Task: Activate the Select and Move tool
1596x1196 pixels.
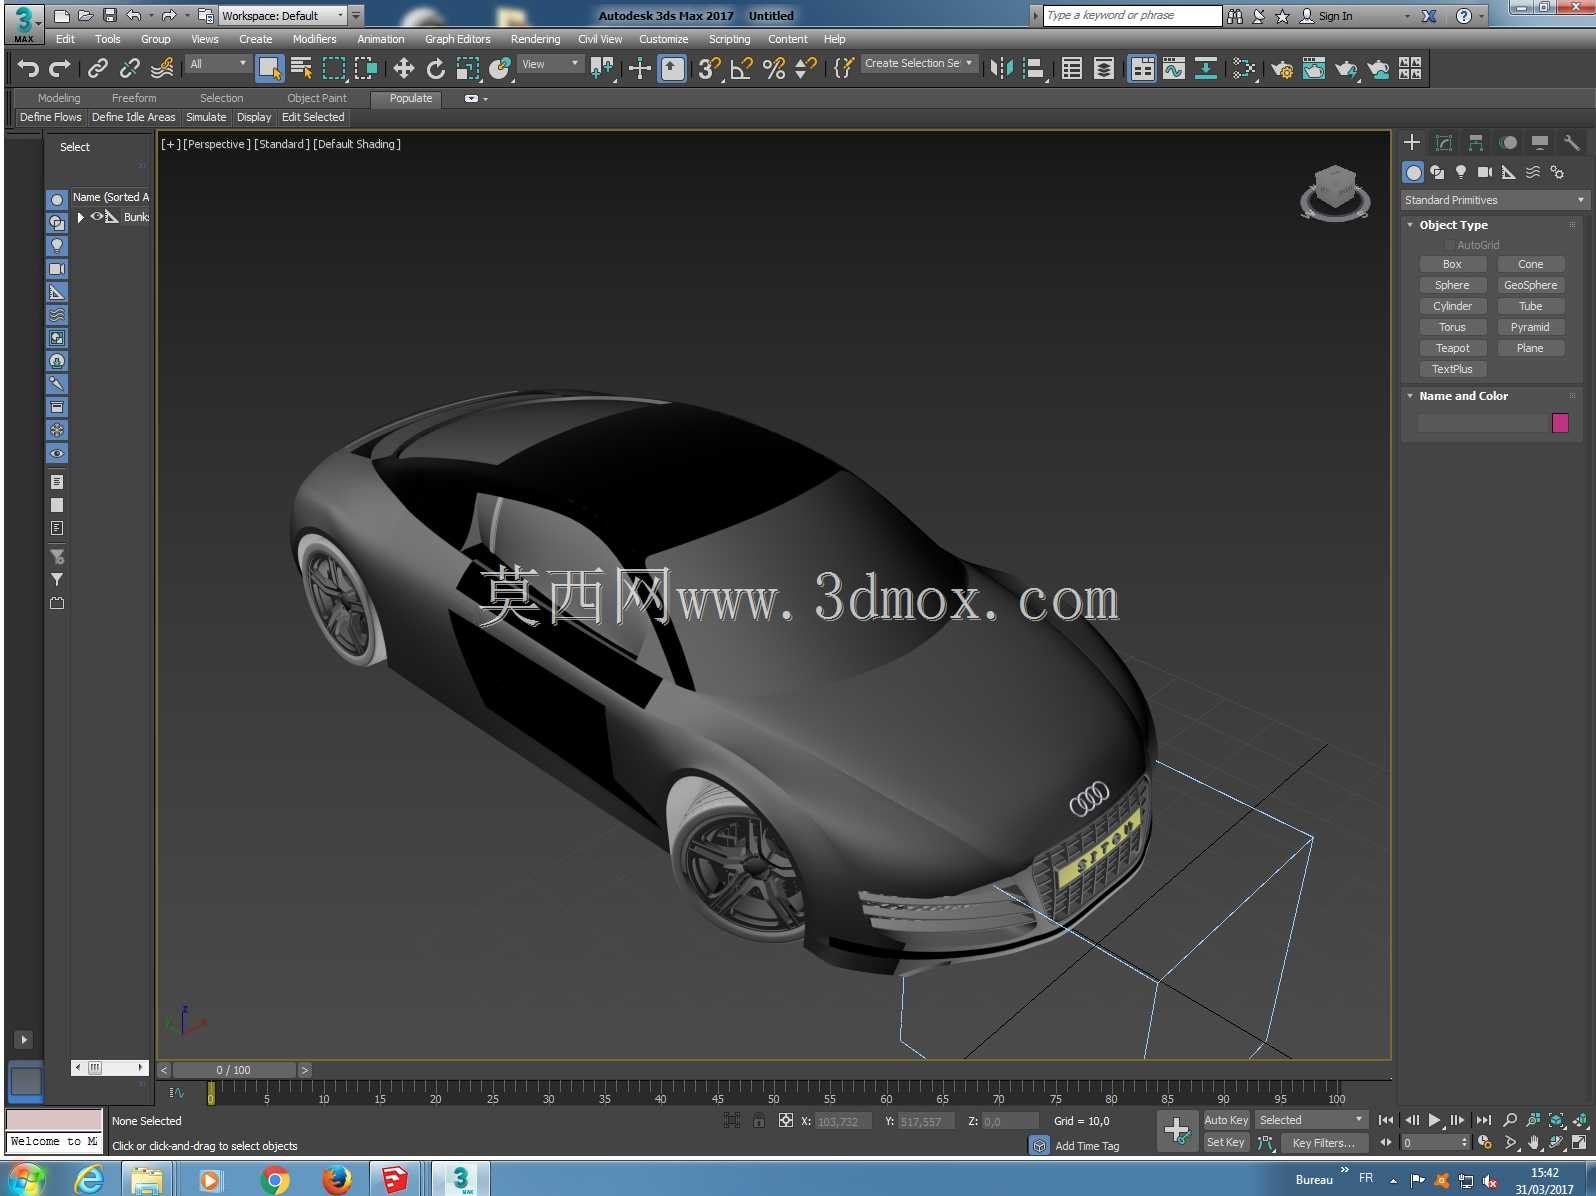Action: (x=404, y=68)
